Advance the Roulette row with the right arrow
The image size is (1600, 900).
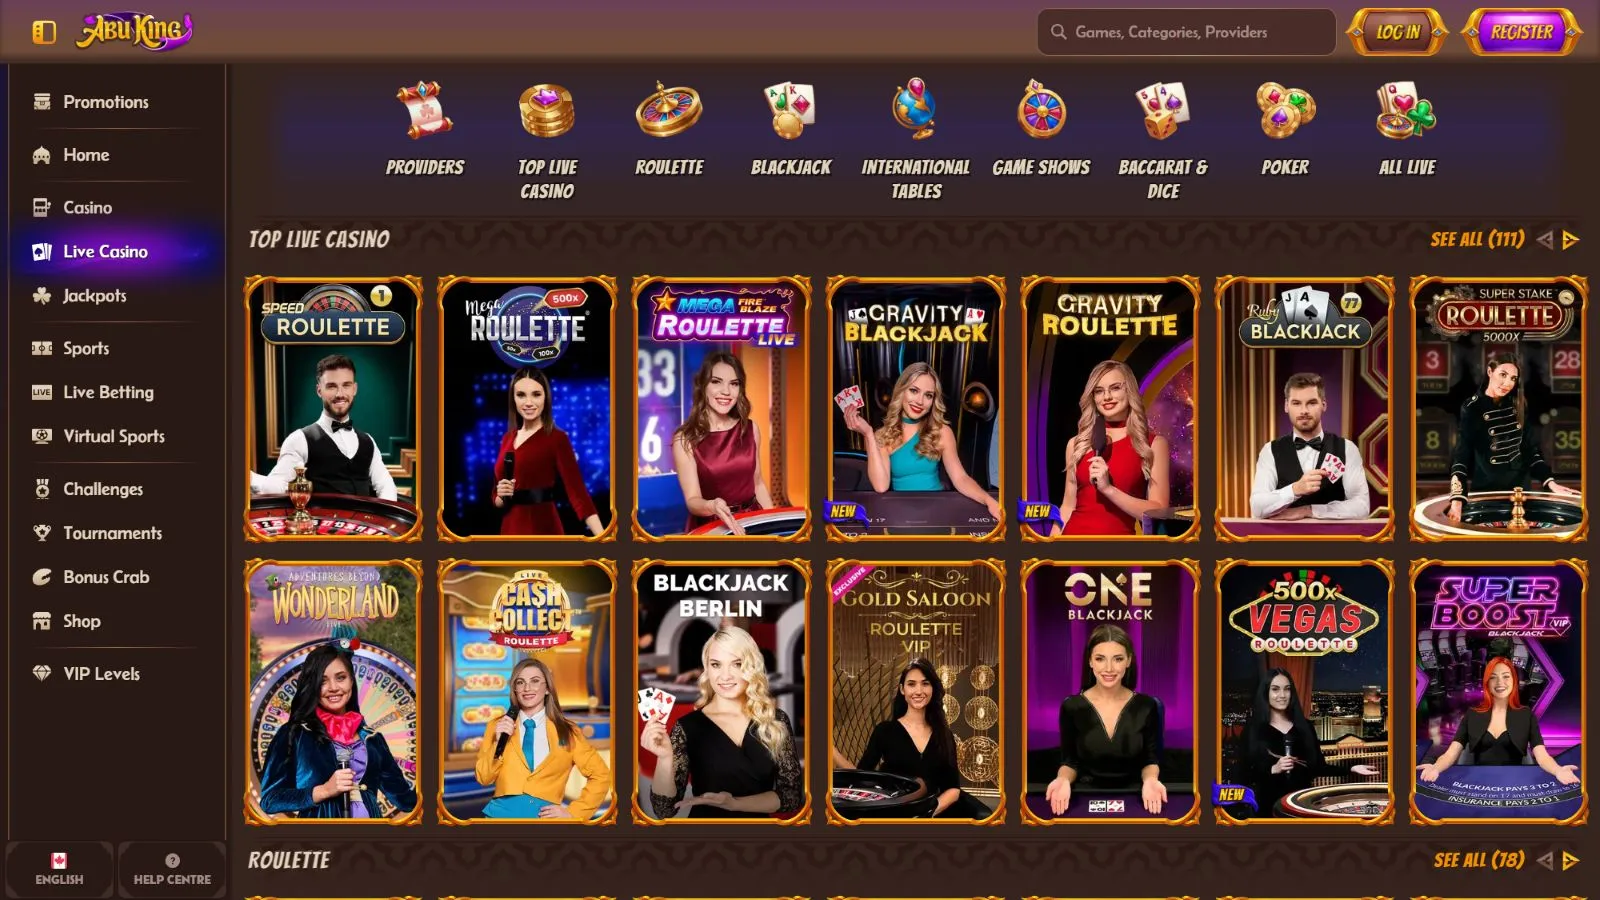[x=1571, y=861]
